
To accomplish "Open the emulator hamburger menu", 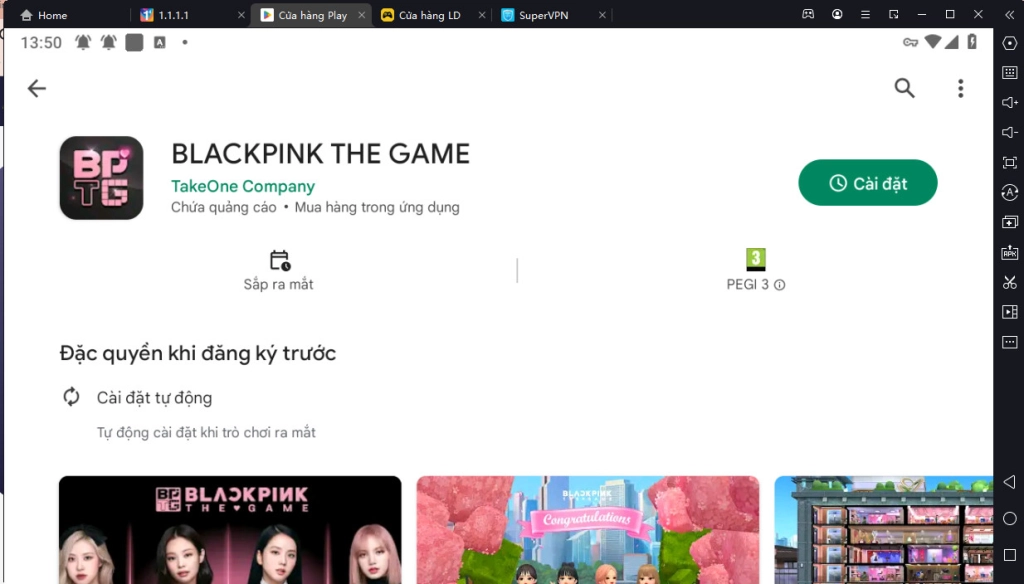I will [865, 14].
